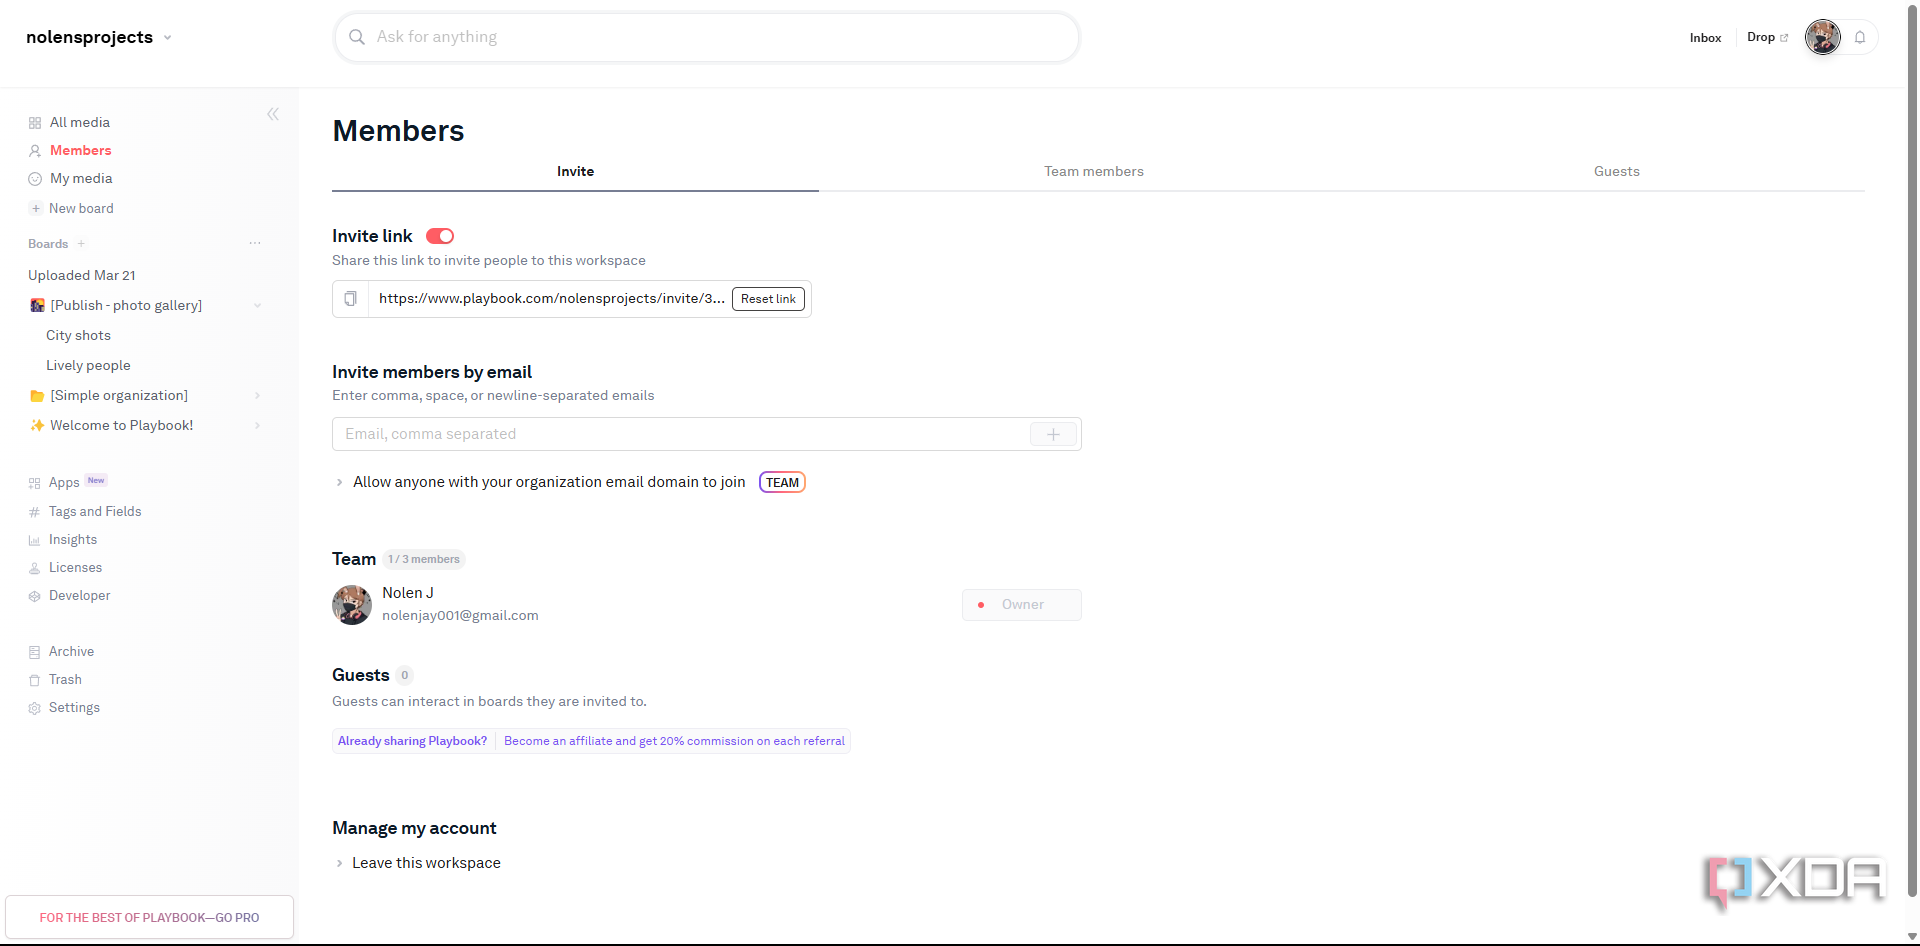Open Insights in sidebar
Viewport: 1920px width, 946px height.
(x=73, y=540)
